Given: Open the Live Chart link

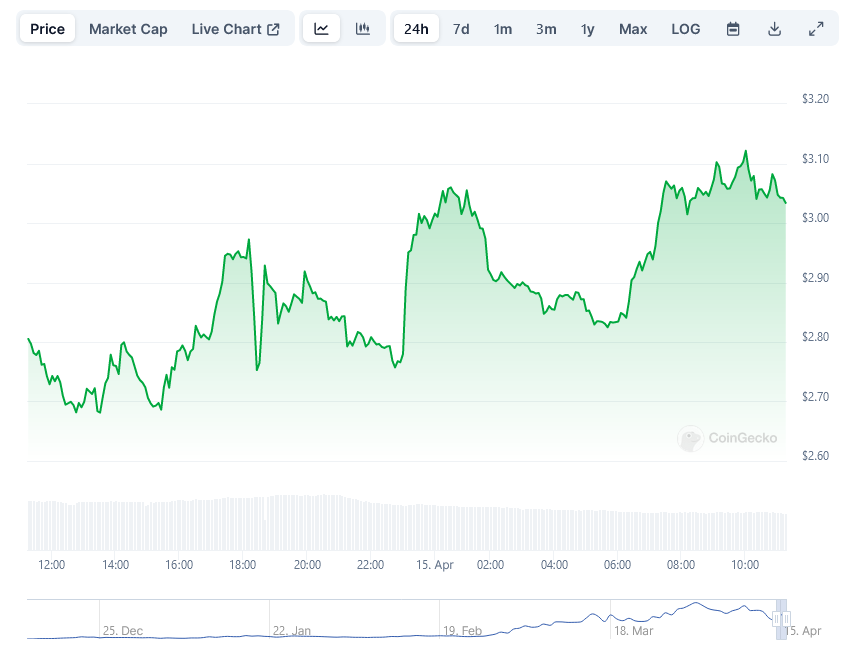Looking at the screenshot, I should [x=236, y=29].
